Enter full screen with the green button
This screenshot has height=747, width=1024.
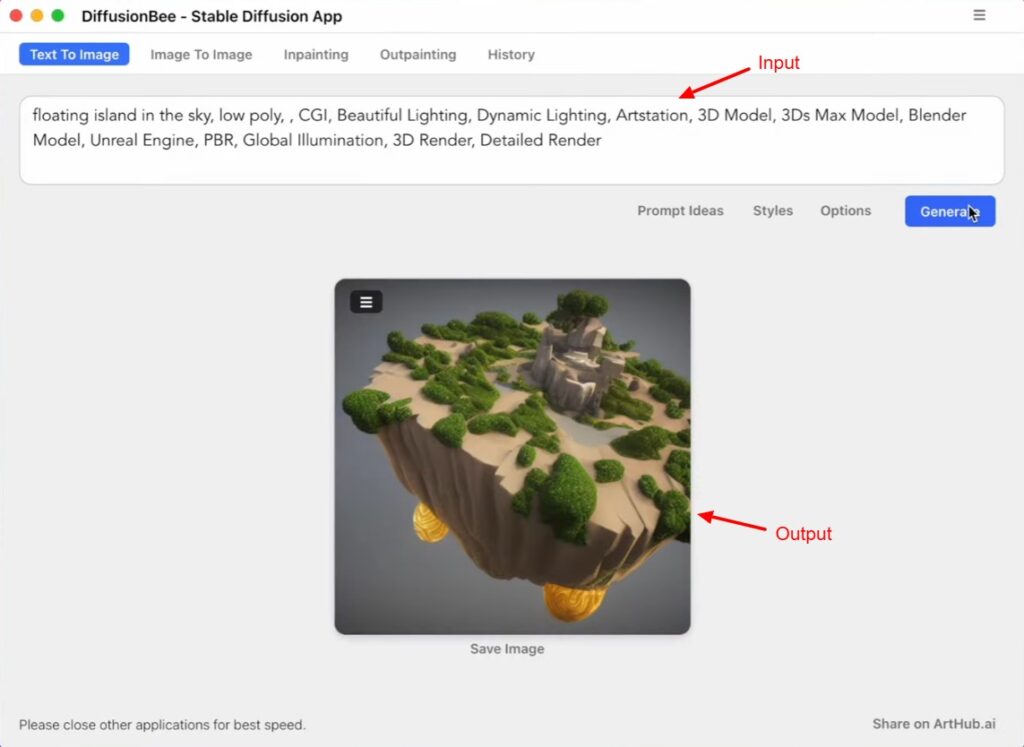(59, 16)
